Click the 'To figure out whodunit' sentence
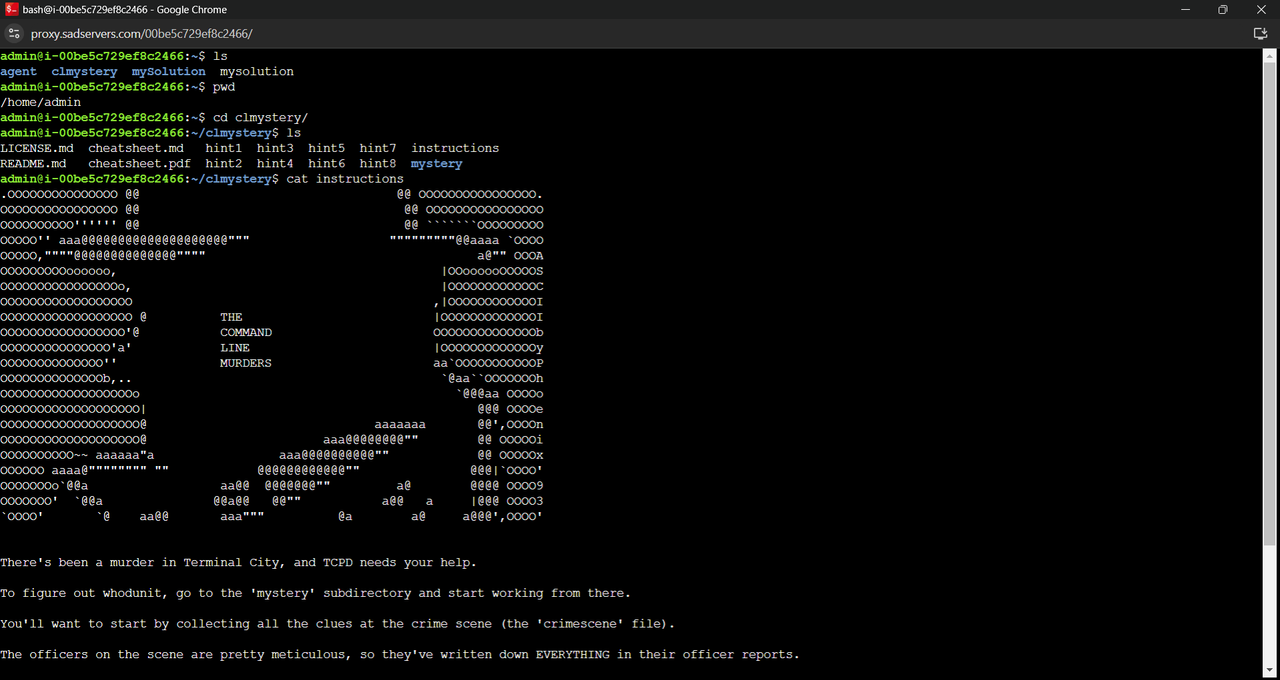The image size is (1280, 680). 316,593
